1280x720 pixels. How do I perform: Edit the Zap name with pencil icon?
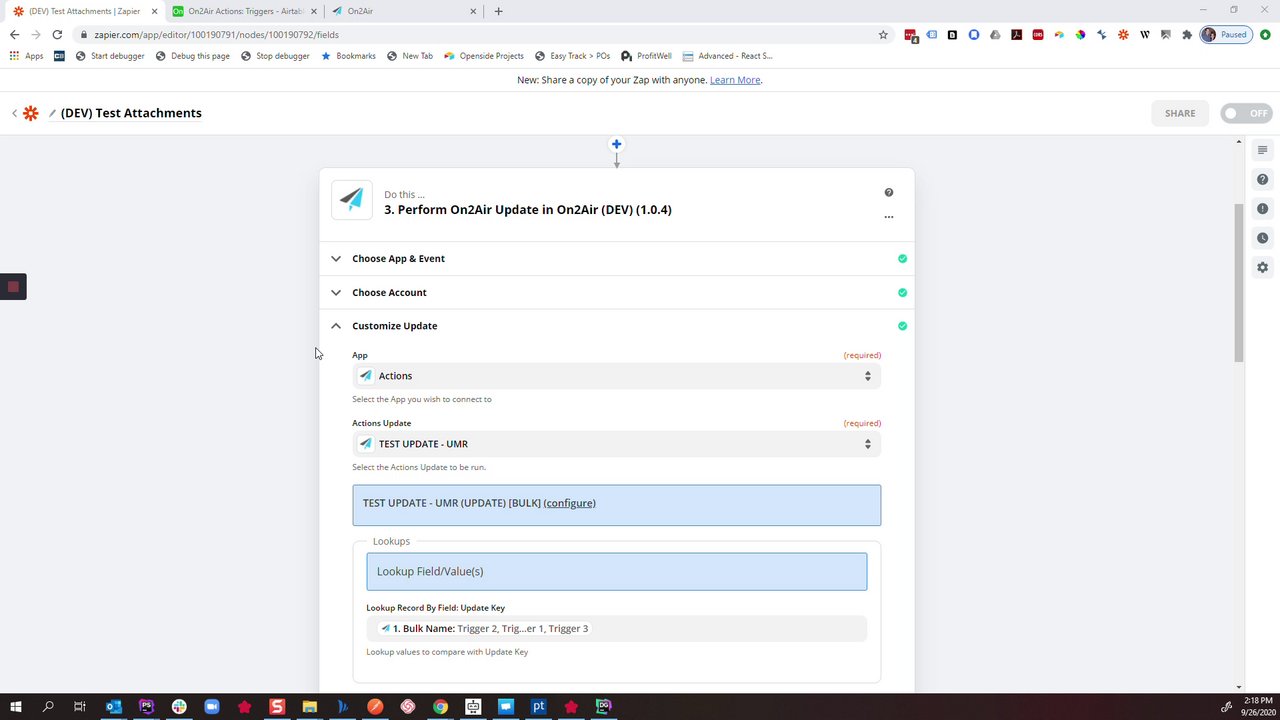click(52, 113)
